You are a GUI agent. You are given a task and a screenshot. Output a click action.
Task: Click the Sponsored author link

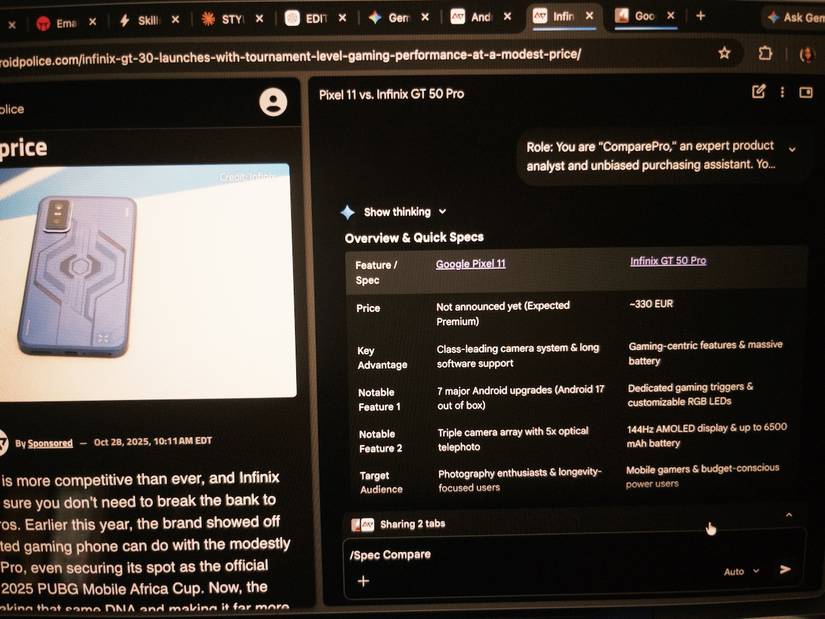tap(50, 443)
